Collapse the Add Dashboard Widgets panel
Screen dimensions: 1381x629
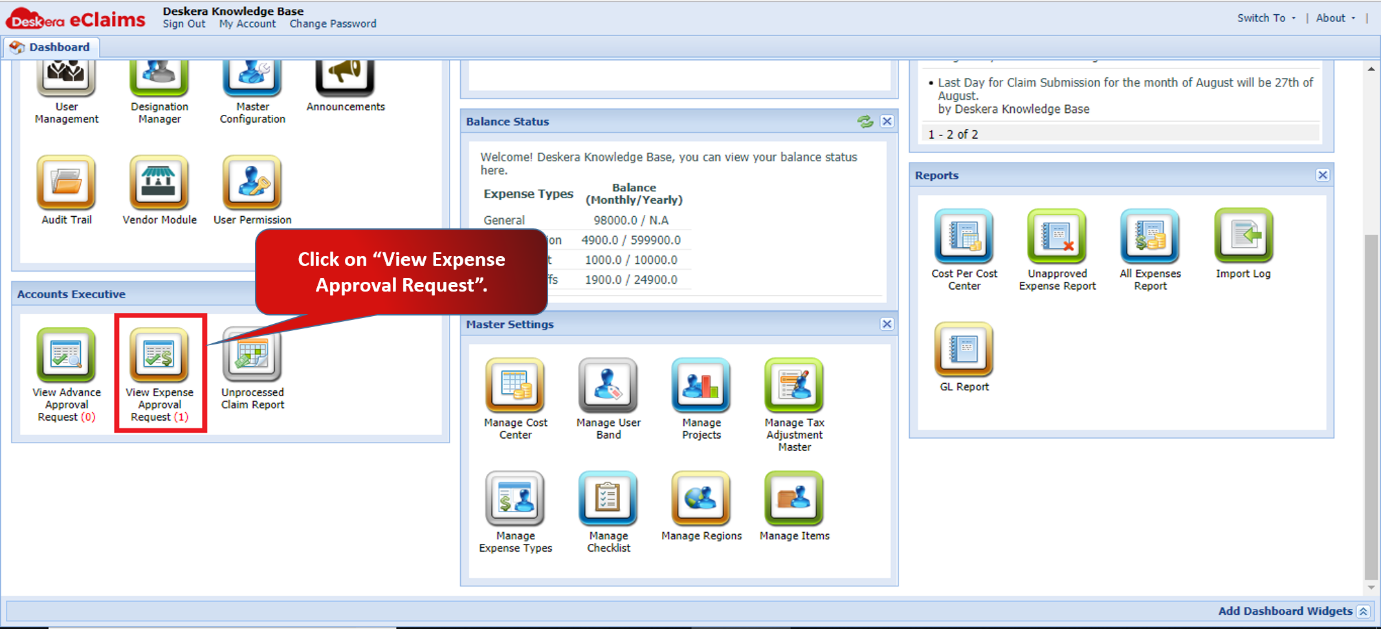1363,611
